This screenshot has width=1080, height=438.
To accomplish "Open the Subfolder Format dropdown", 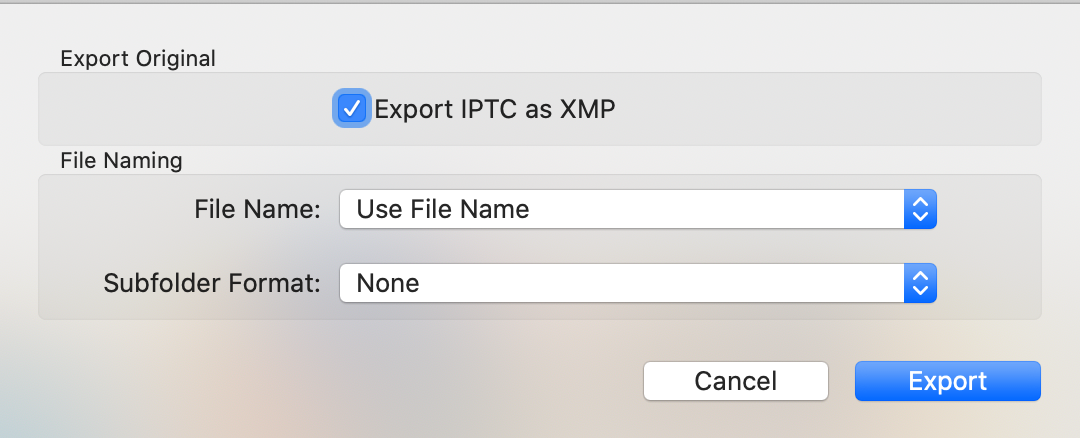I will click(638, 283).
